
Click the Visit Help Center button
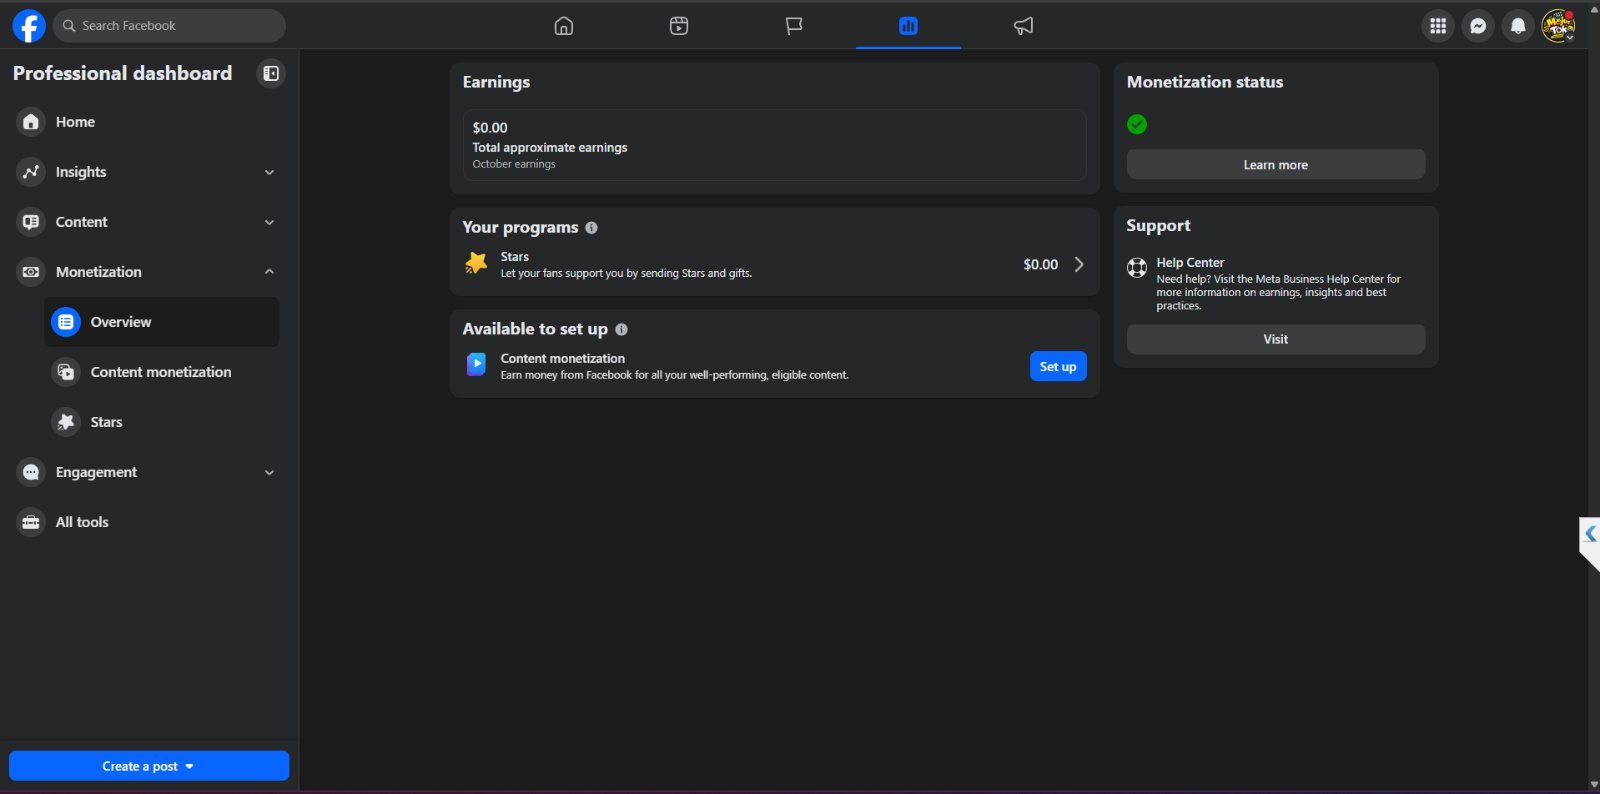(x=1276, y=339)
